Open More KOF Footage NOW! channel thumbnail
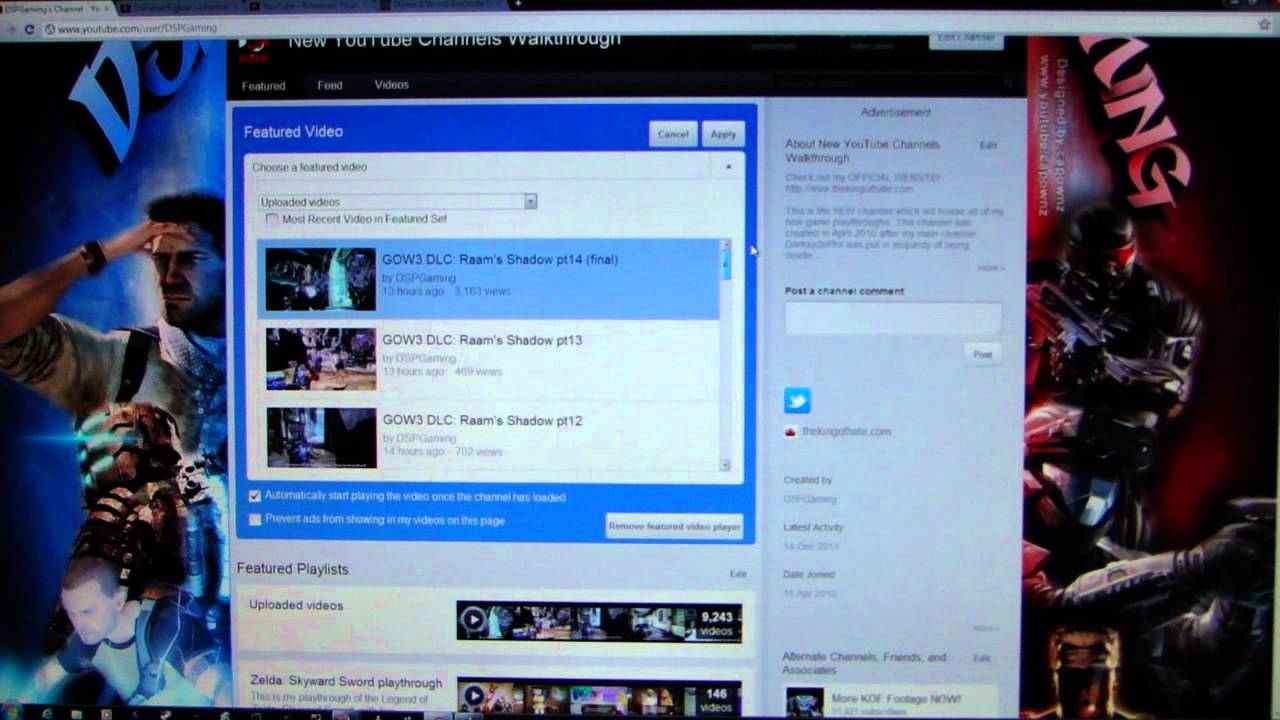This screenshot has height=720, width=1280. pyautogui.click(x=805, y=703)
